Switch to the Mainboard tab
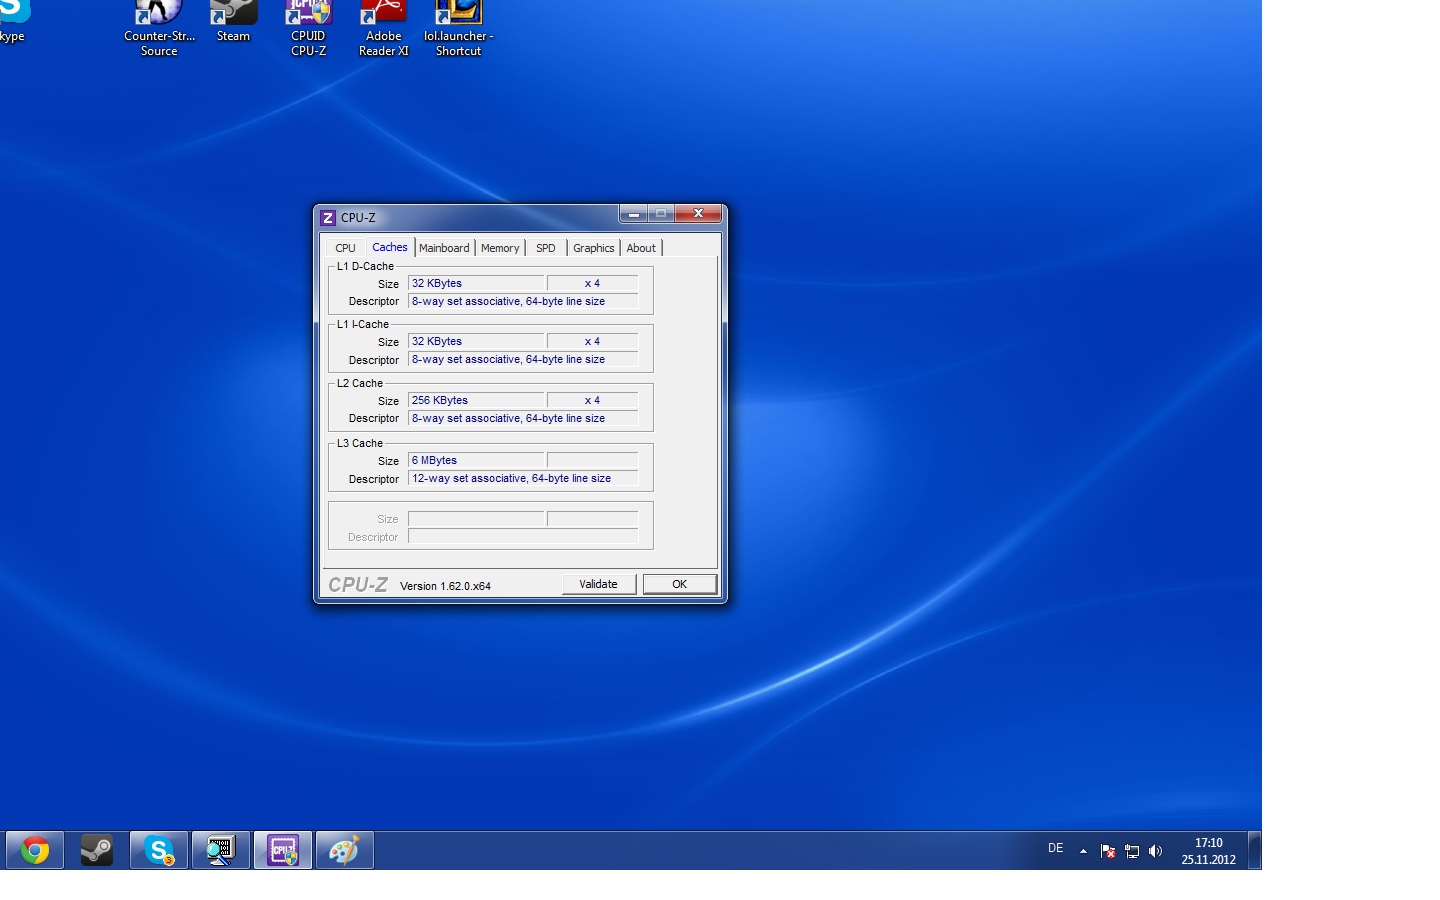1440x900 pixels. (x=444, y=248)
